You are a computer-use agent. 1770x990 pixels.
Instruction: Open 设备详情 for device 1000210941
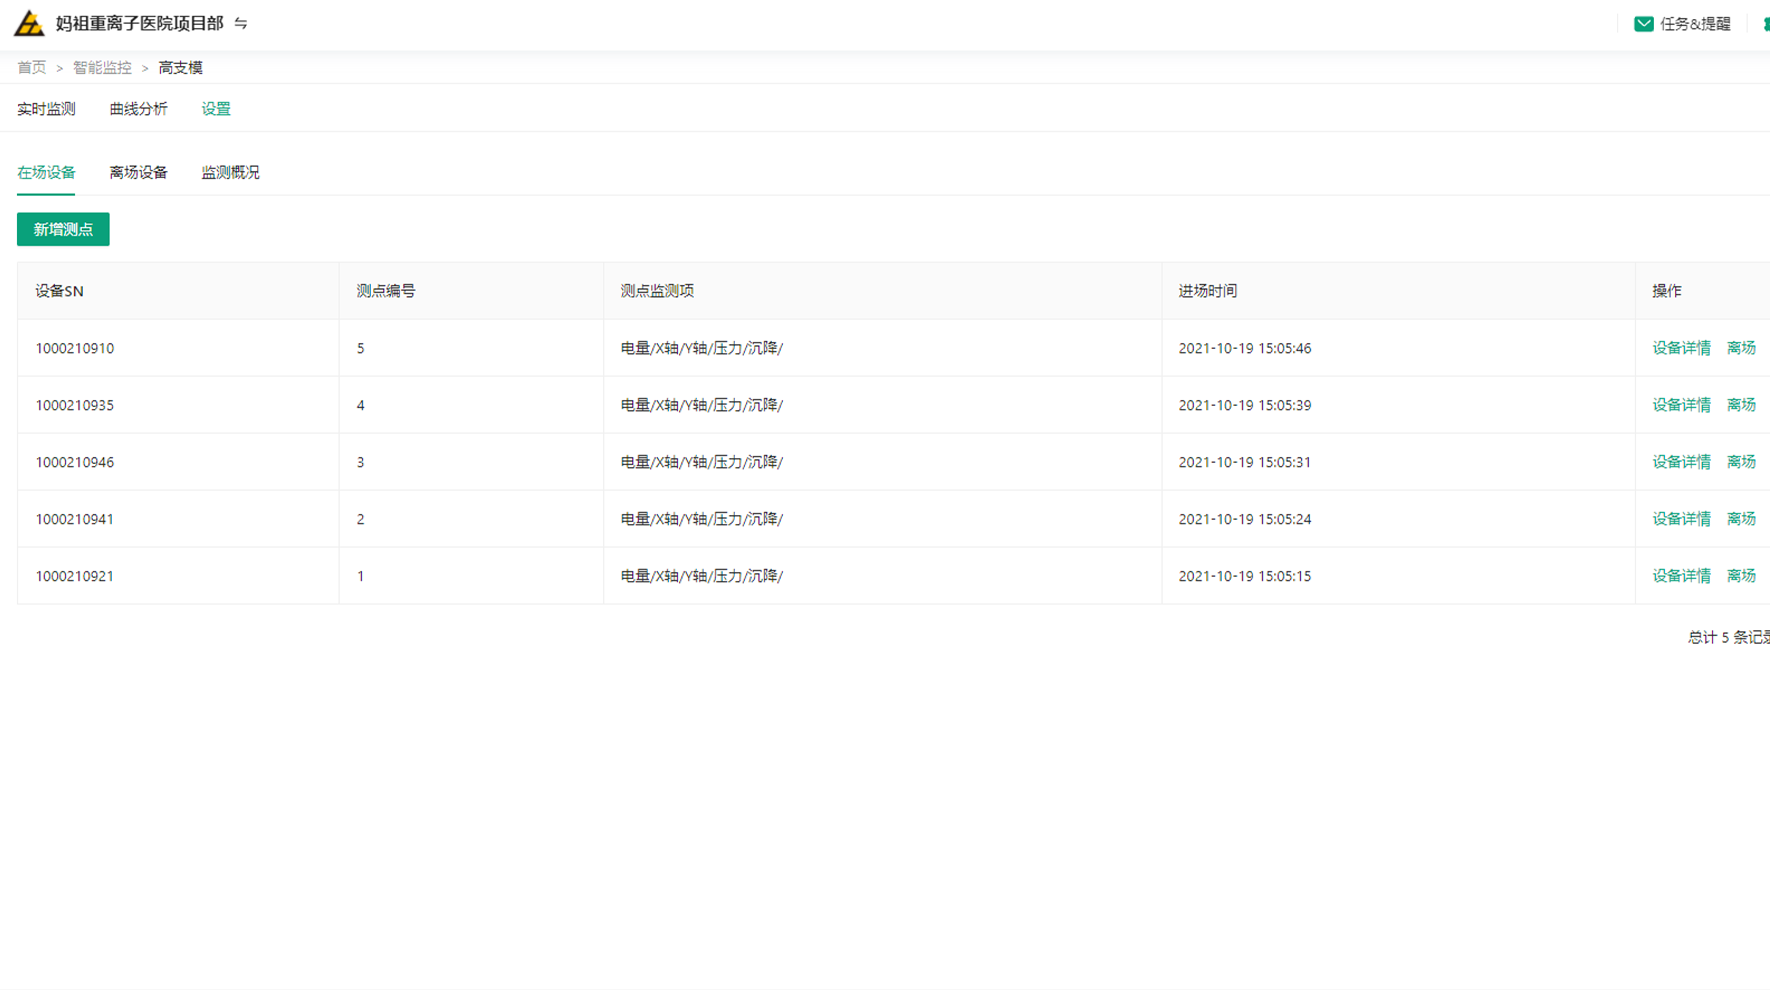1681,519
